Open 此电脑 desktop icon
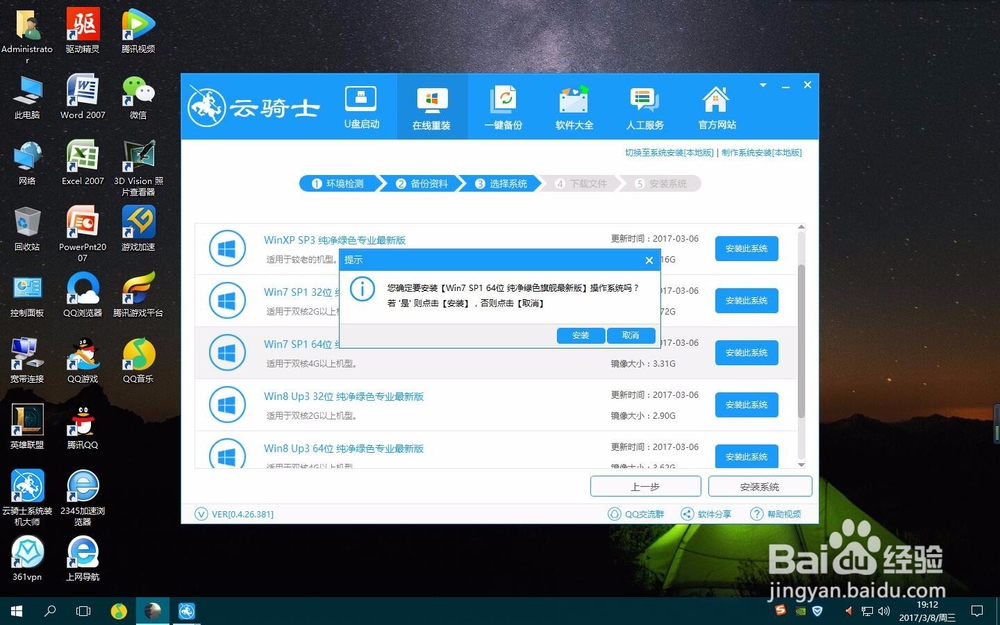The width and height of the screenshot is (1000, 625). pyautogui.click(x=27, y=97)
